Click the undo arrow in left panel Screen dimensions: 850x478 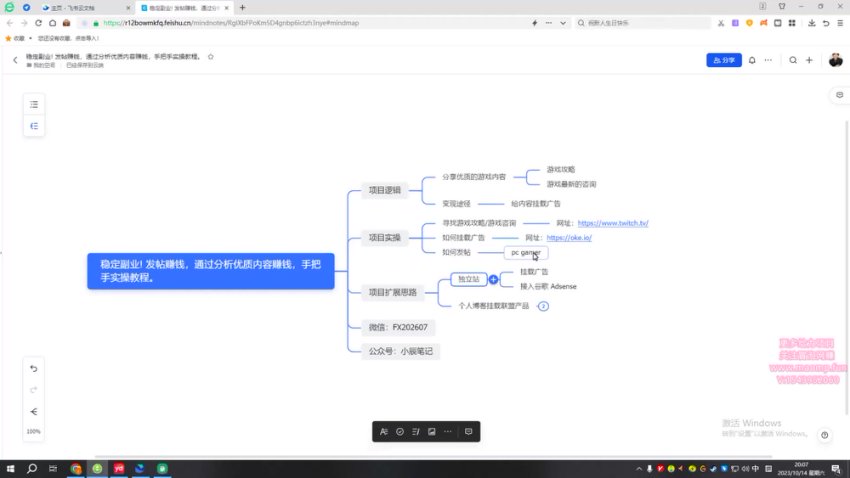tap(33, 369)
